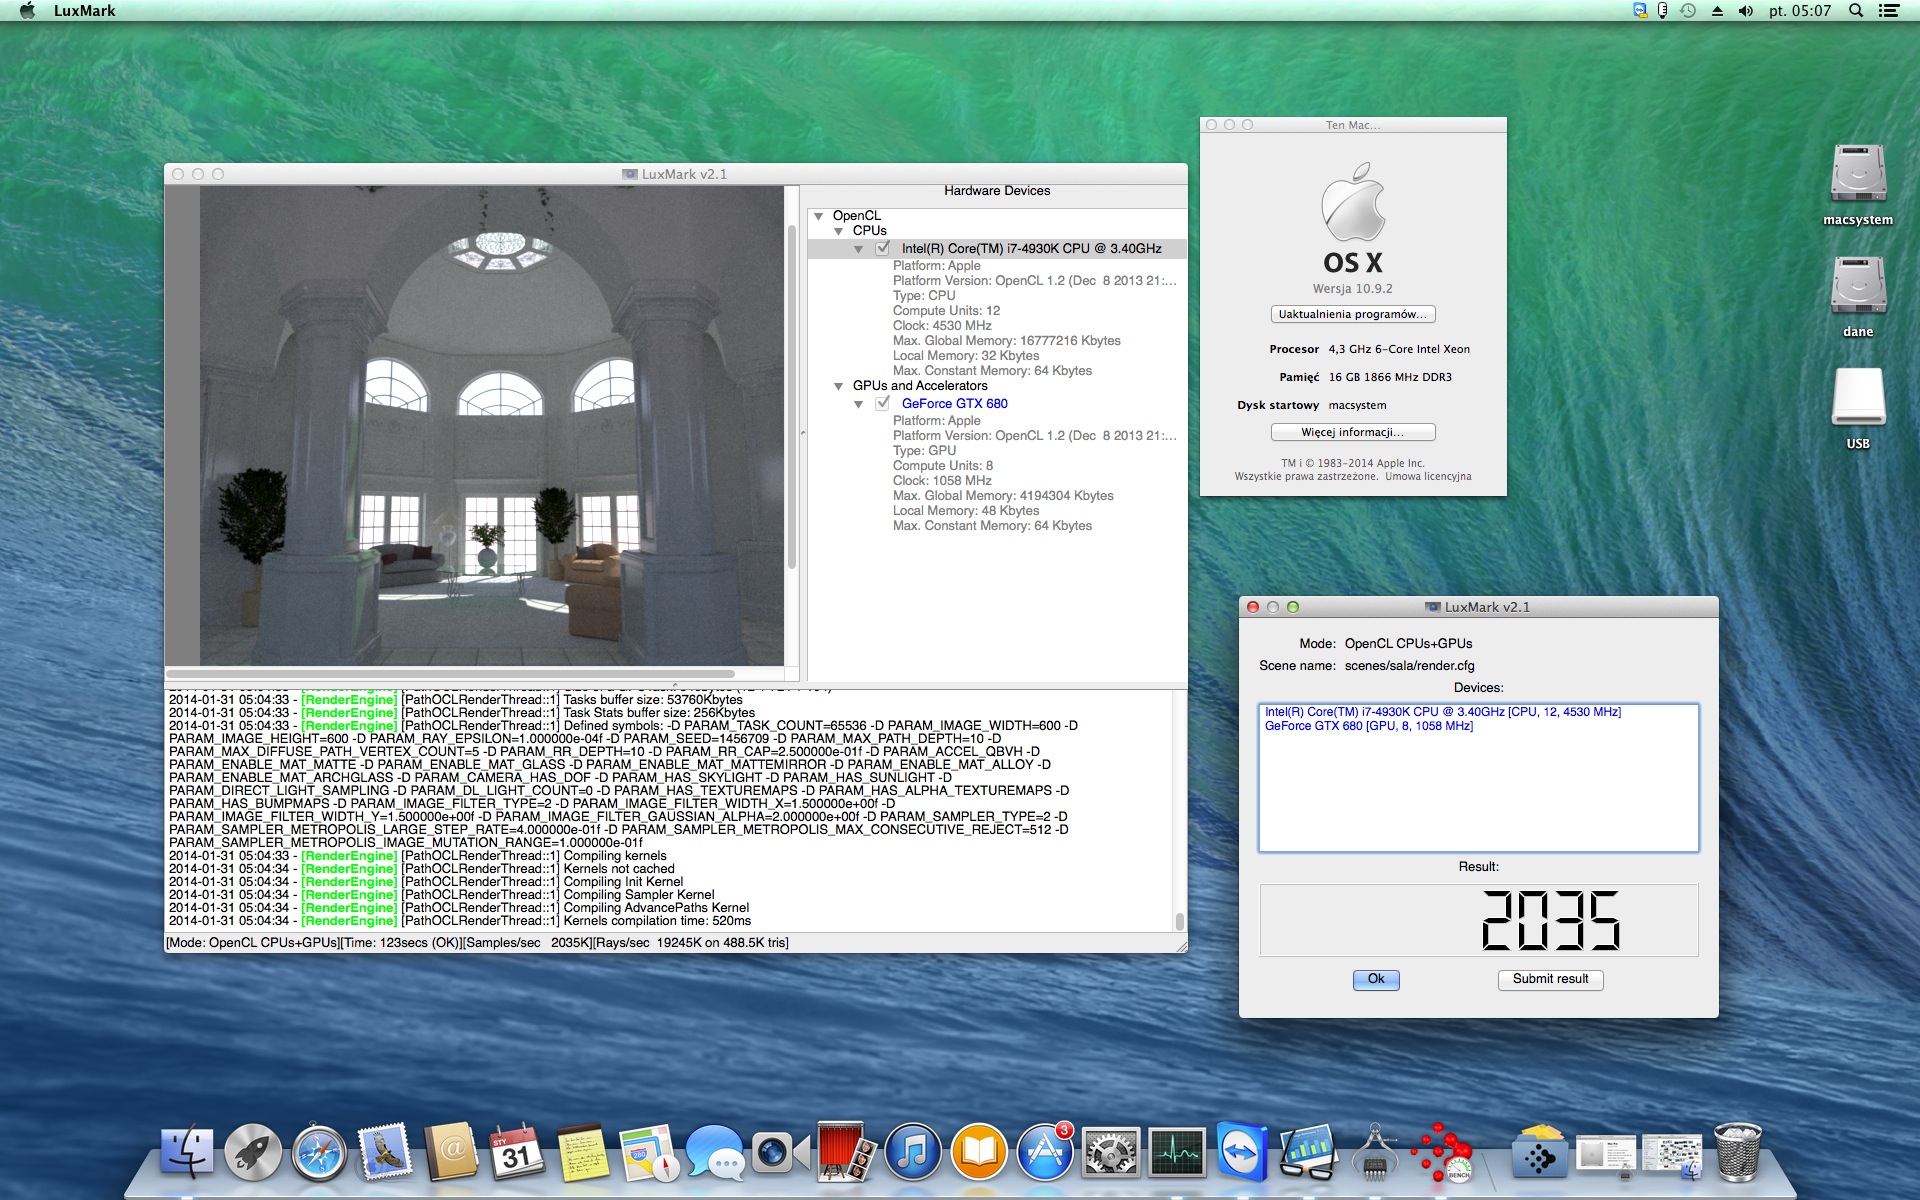The height and width of the screenshot is (1200, 1920).
Task: Open the Notification Center list icon
Action: click(1889, 11)
